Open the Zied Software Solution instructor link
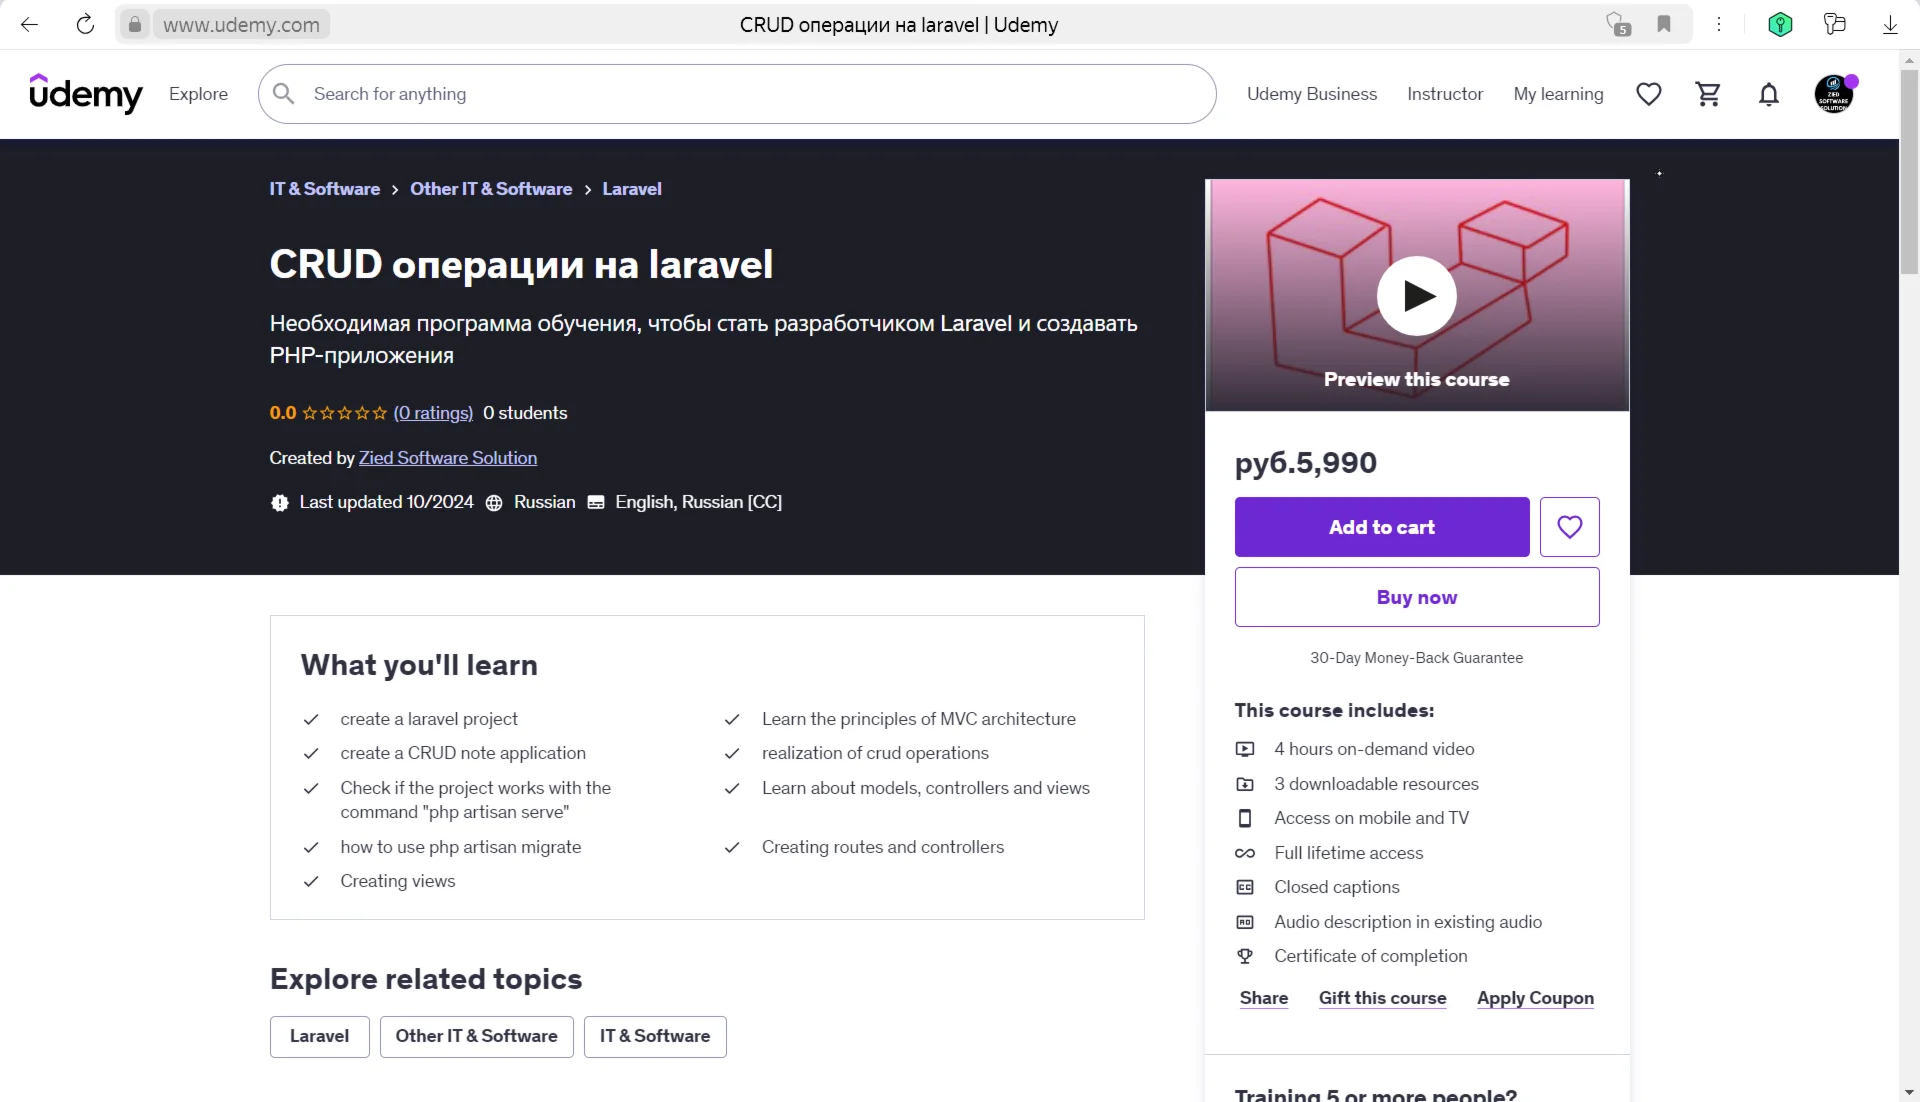Viewport: 1920px width, 1102px height. tap(447, 457)
